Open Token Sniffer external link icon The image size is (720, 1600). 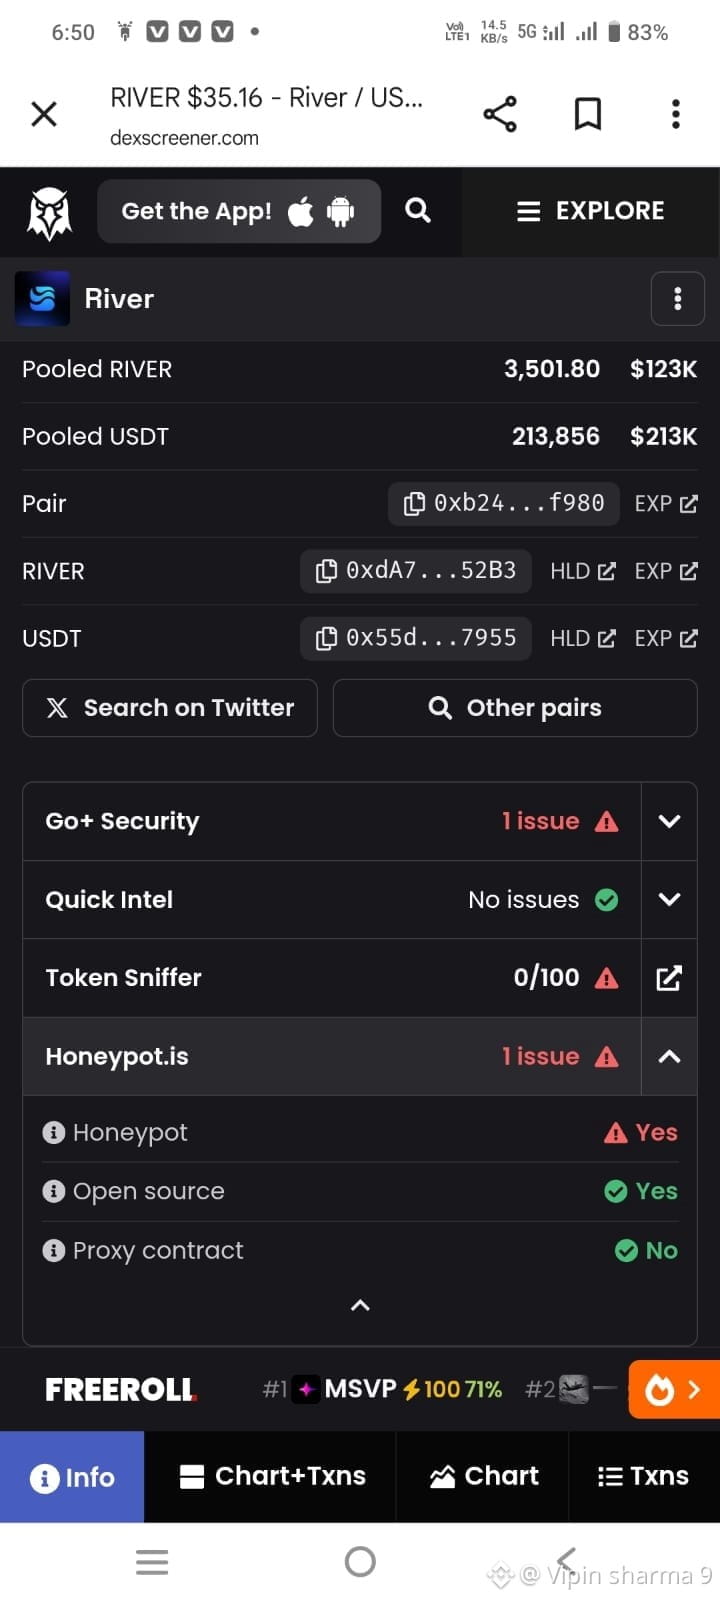pos(669,978)
